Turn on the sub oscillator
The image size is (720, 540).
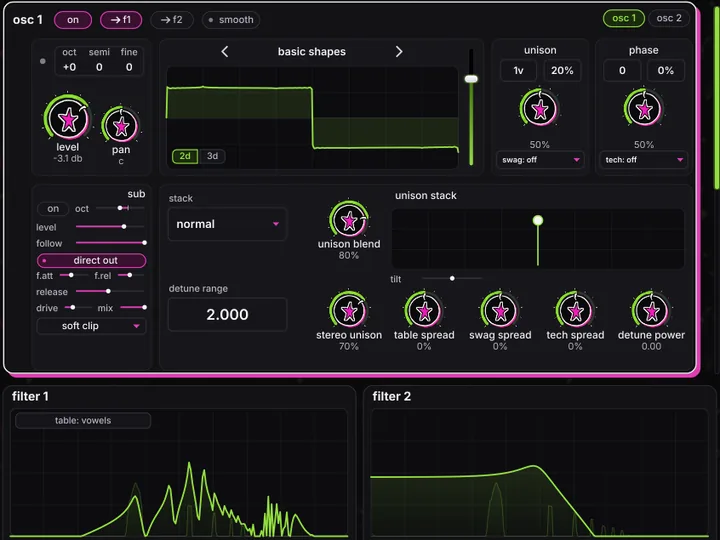[53, 208]
